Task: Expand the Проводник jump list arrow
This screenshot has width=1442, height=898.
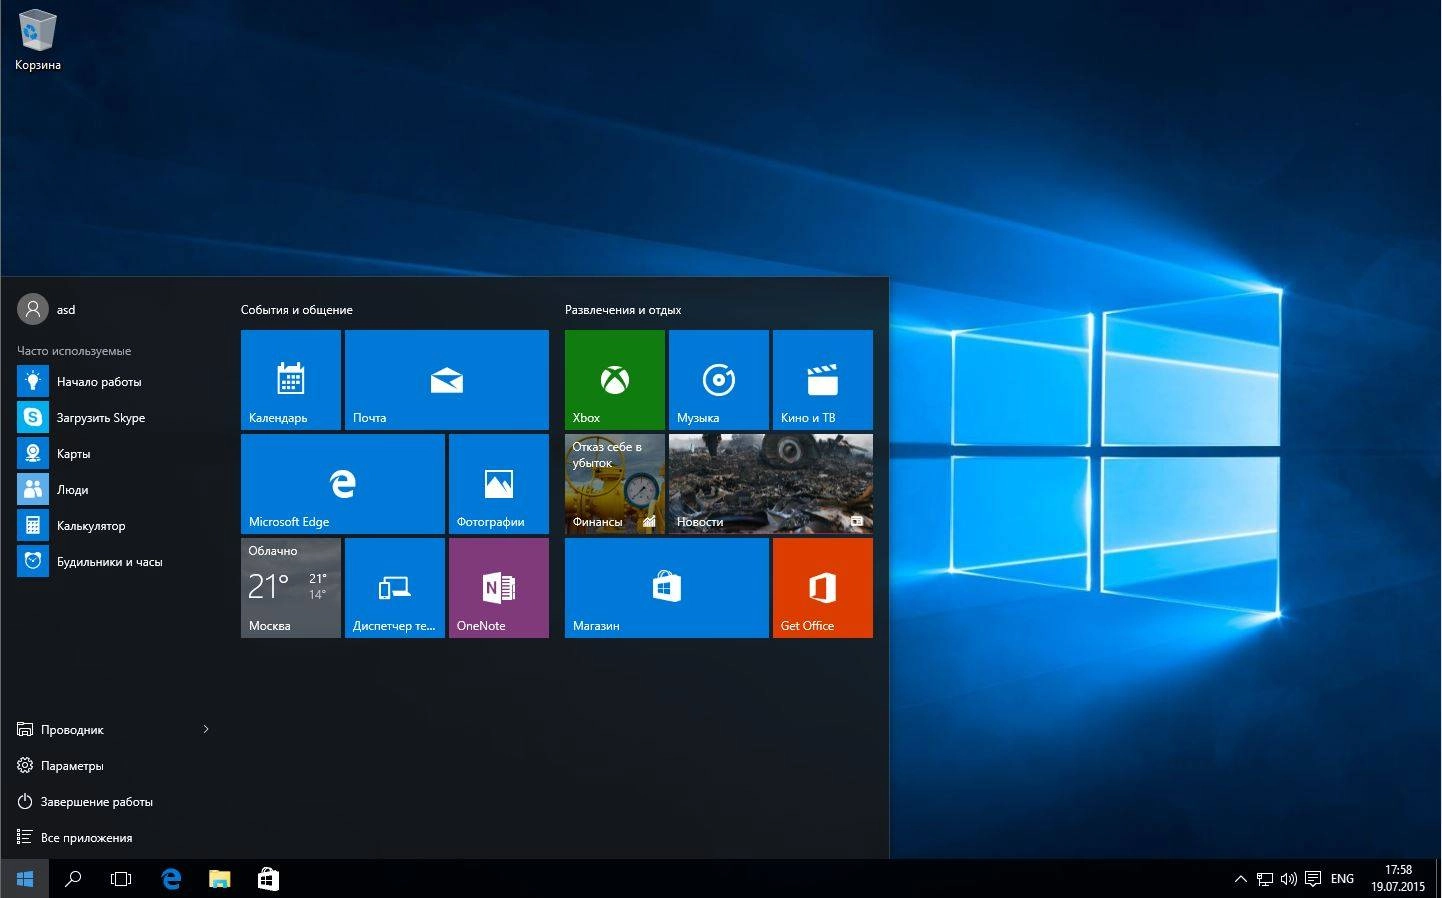Action: 206,729
